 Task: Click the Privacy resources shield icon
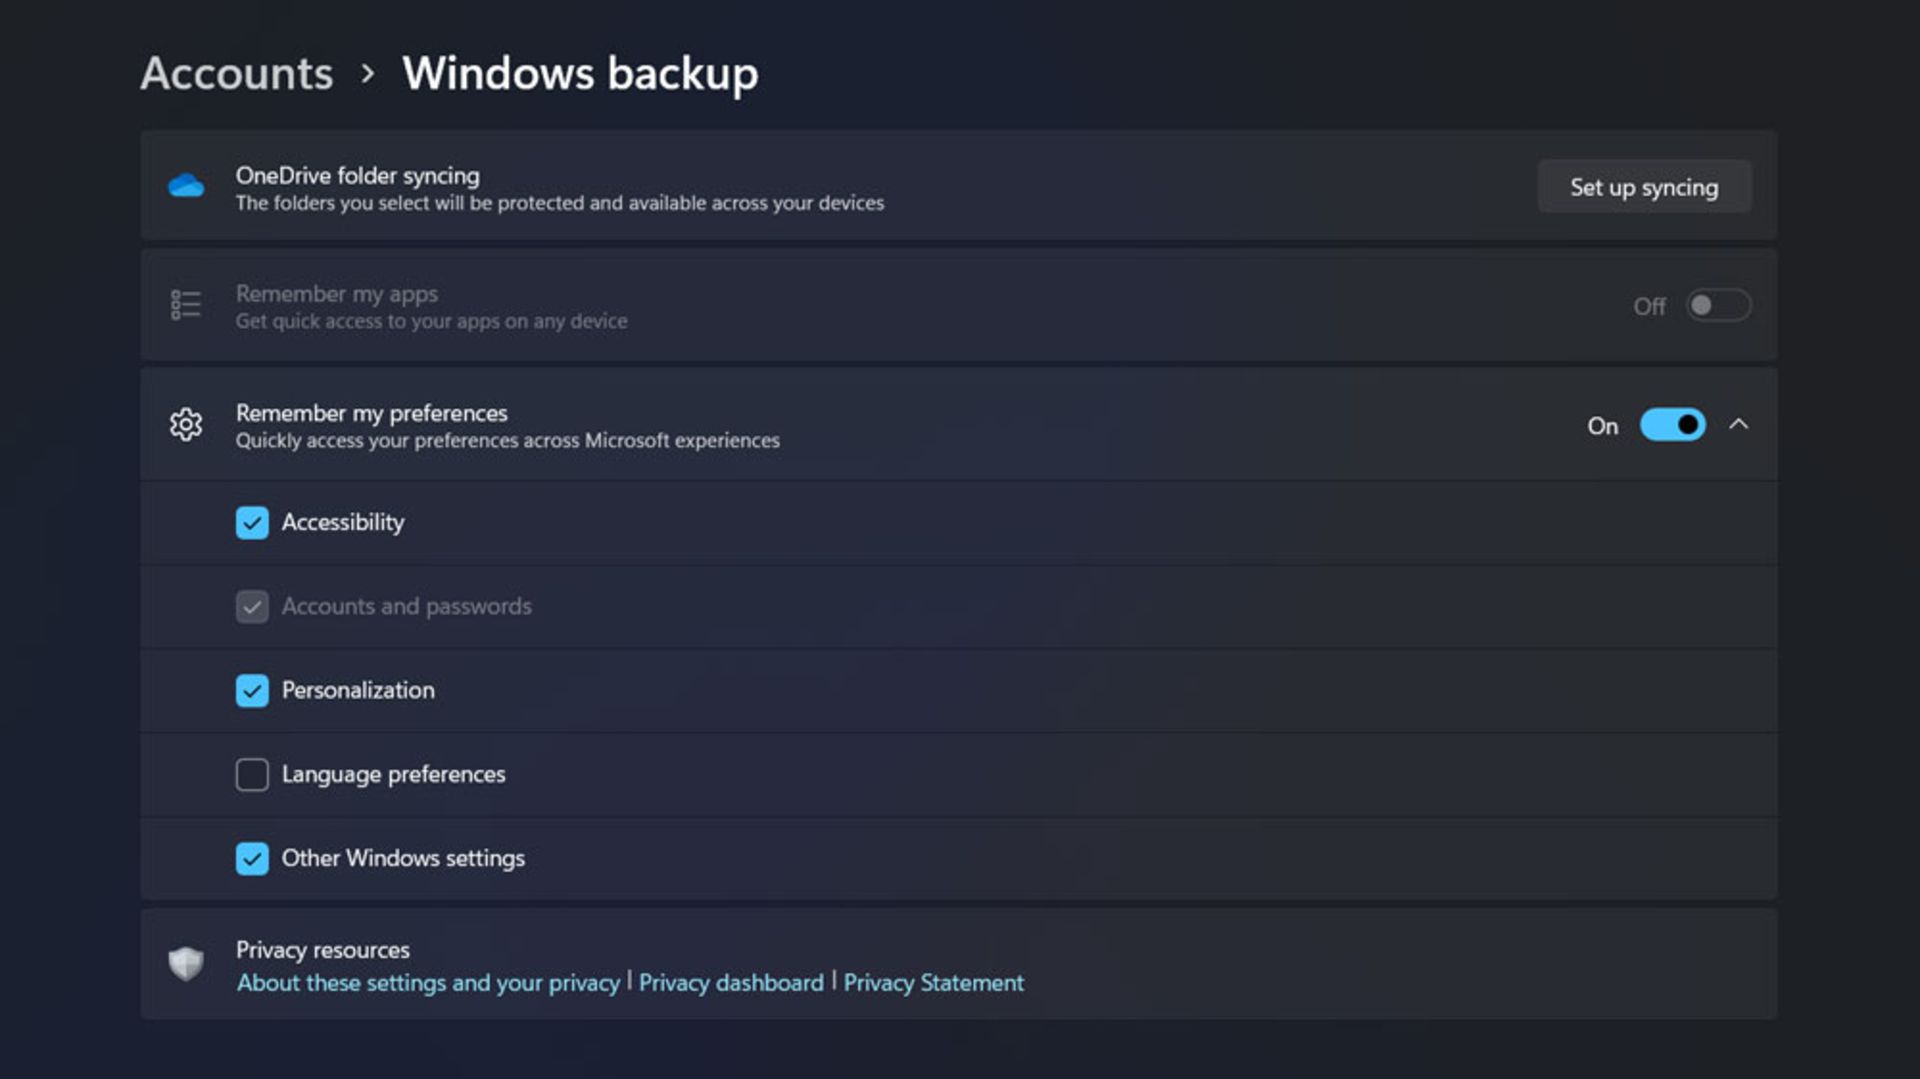[x=186, y=964]
